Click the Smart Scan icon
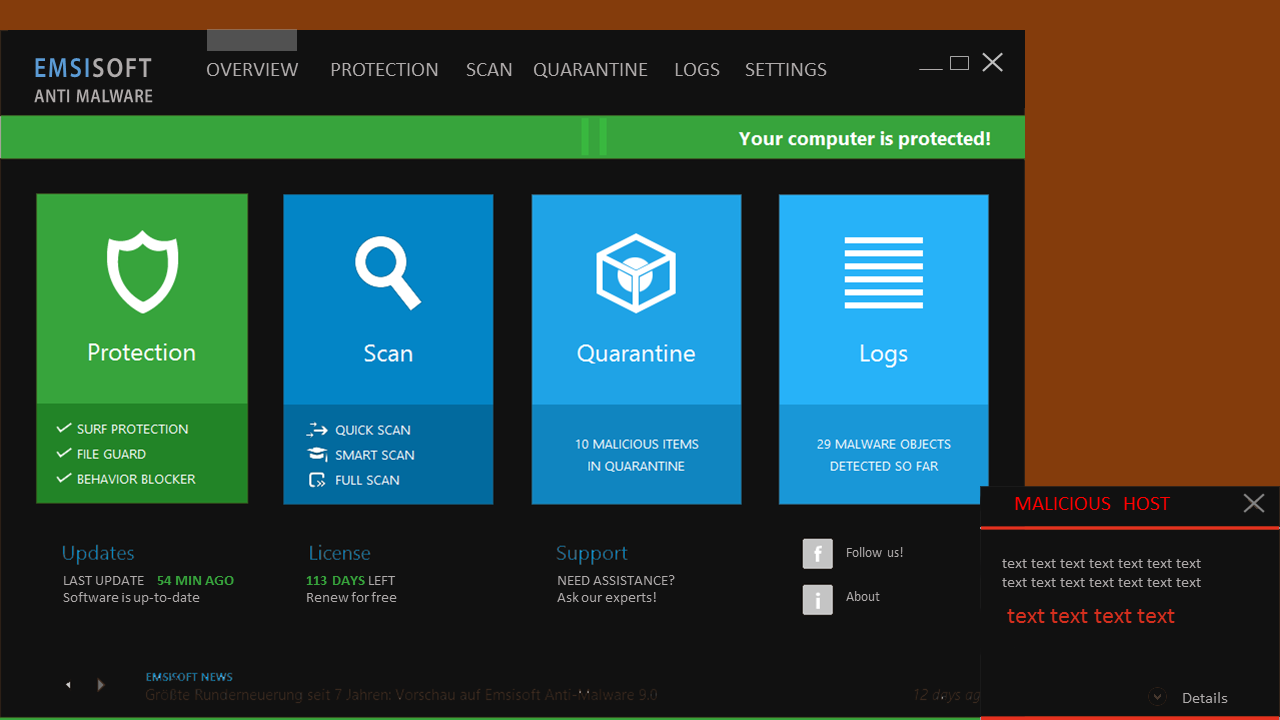The image size is (1280, 720). pyautogui.click(x=317, y=455)
